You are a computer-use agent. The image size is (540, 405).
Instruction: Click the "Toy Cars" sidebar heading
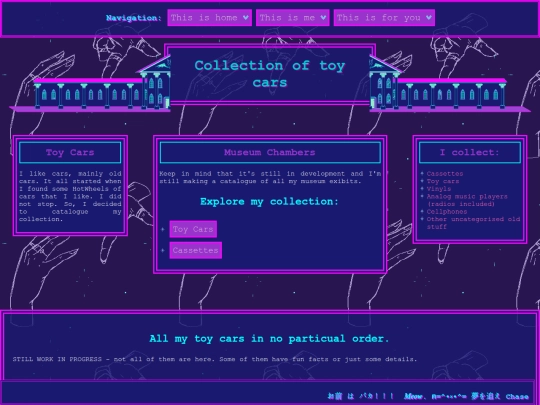[x=70, y=152]
